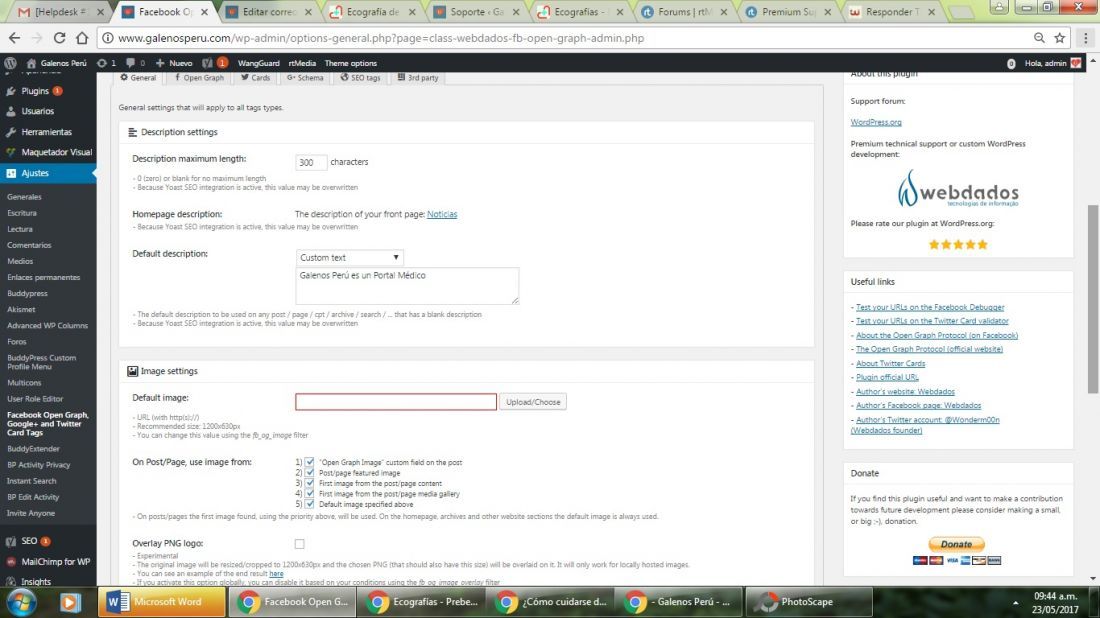The height and width of the screenshot is (618, 1100).
Task: Click the Yoast SEO admin bar icon
Action: tap(208, 63)
